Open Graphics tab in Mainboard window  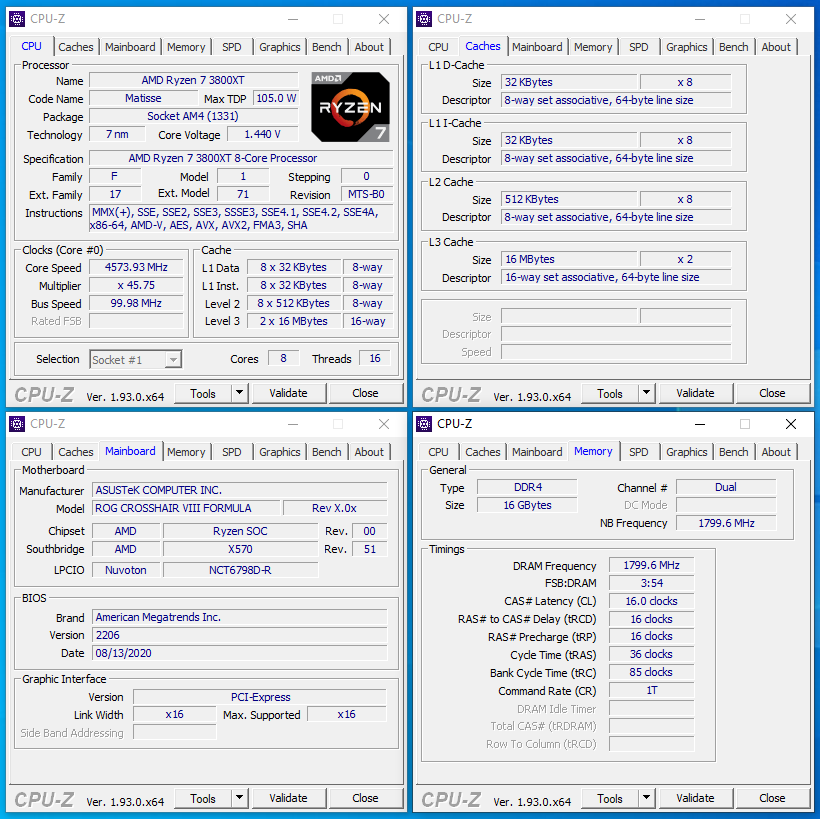280,452
